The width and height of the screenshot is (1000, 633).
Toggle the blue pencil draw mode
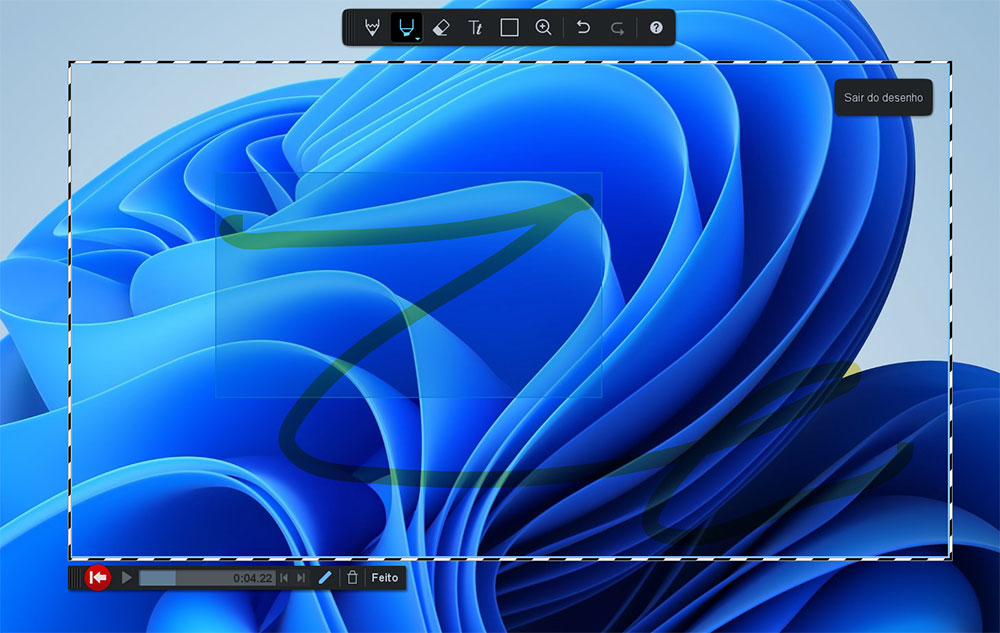pos(325,578)
